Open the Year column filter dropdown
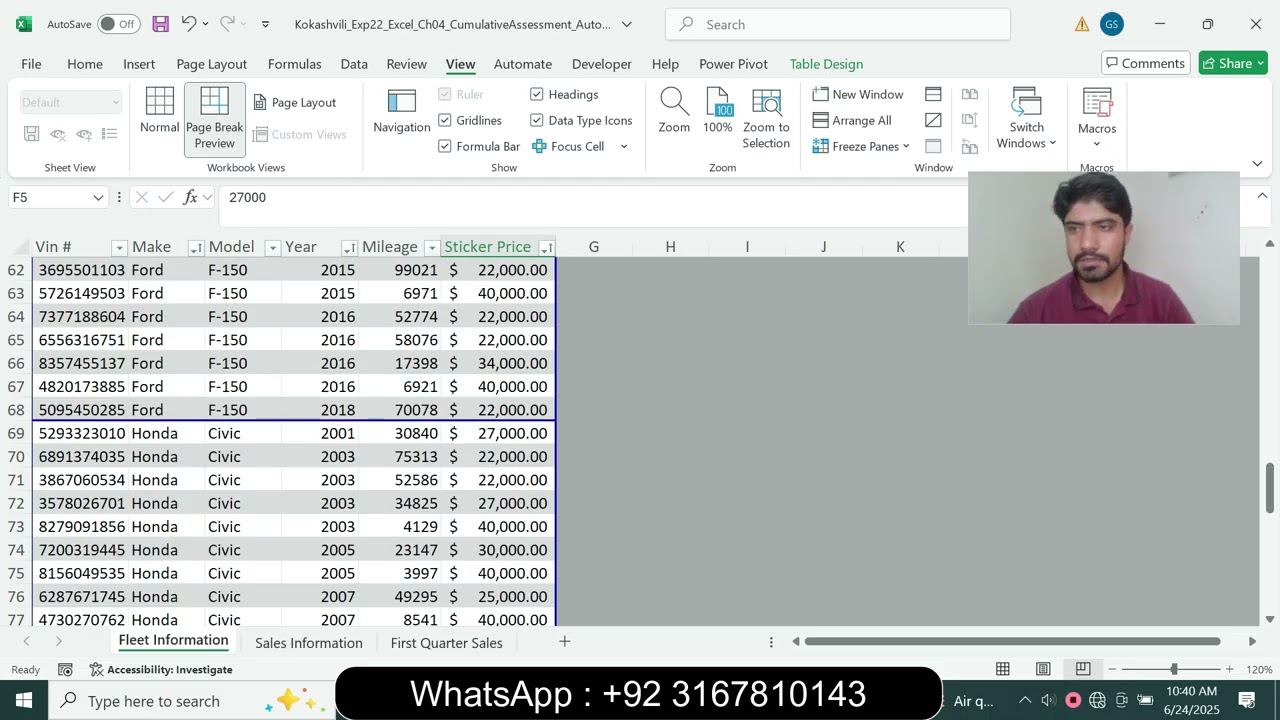The width and height of the screenshot is (1280, 720). pyautogui.click(x=349, y=247)
